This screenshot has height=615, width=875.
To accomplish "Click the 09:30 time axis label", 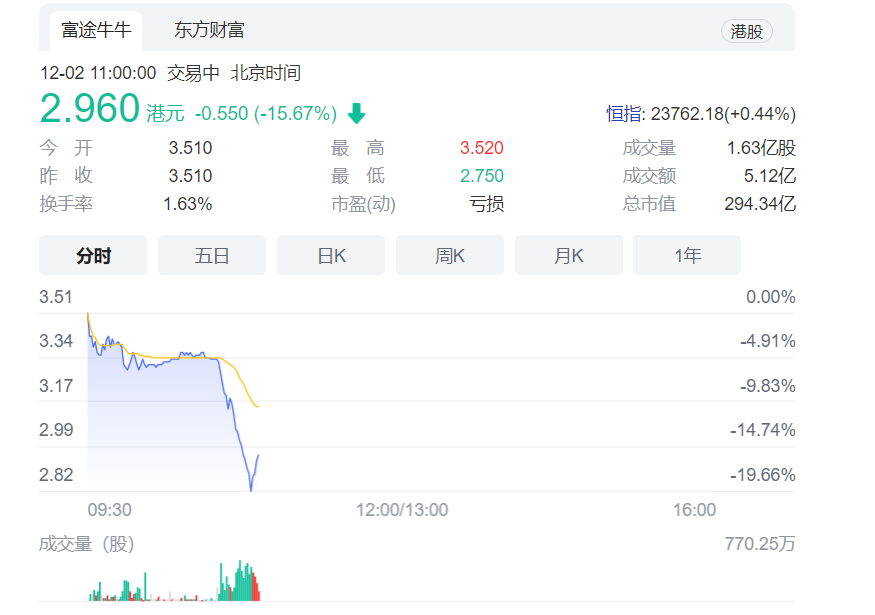I will (x=109, y=510).
